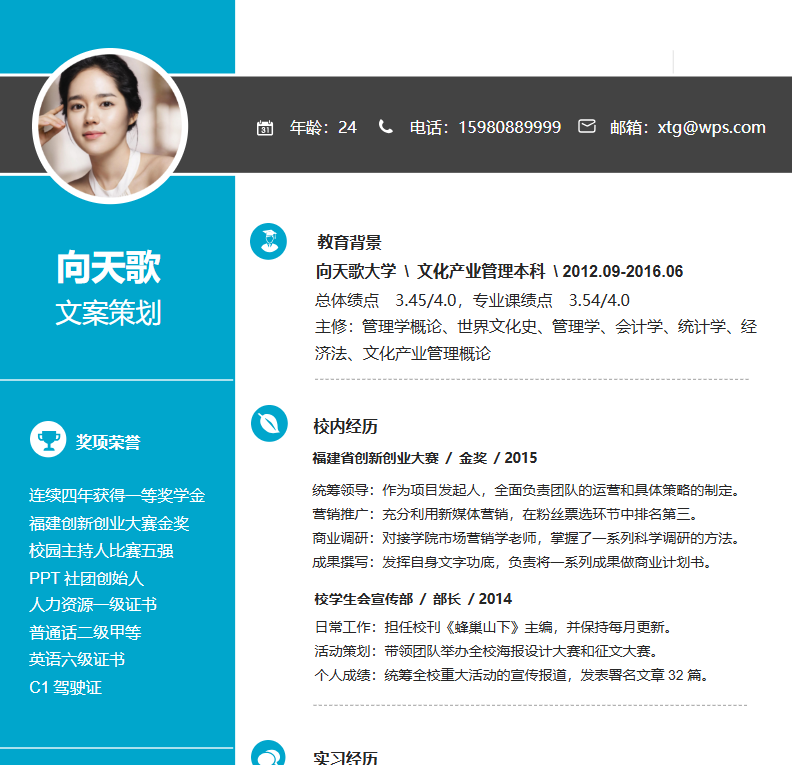792x765 pixels.
Task: Click the trophy icon beside 奖项荣誉
Action: (x=48, y=439)
